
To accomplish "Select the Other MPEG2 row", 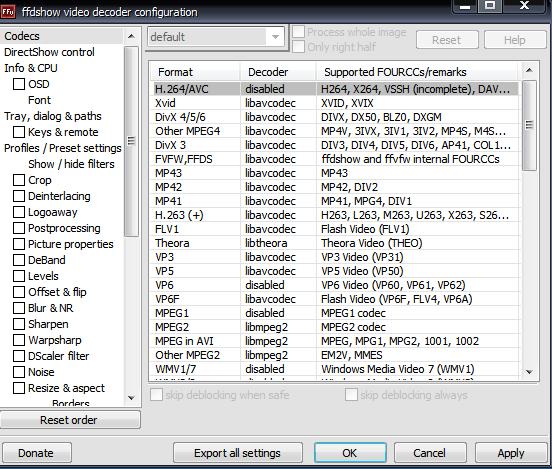I will (335, 355).
